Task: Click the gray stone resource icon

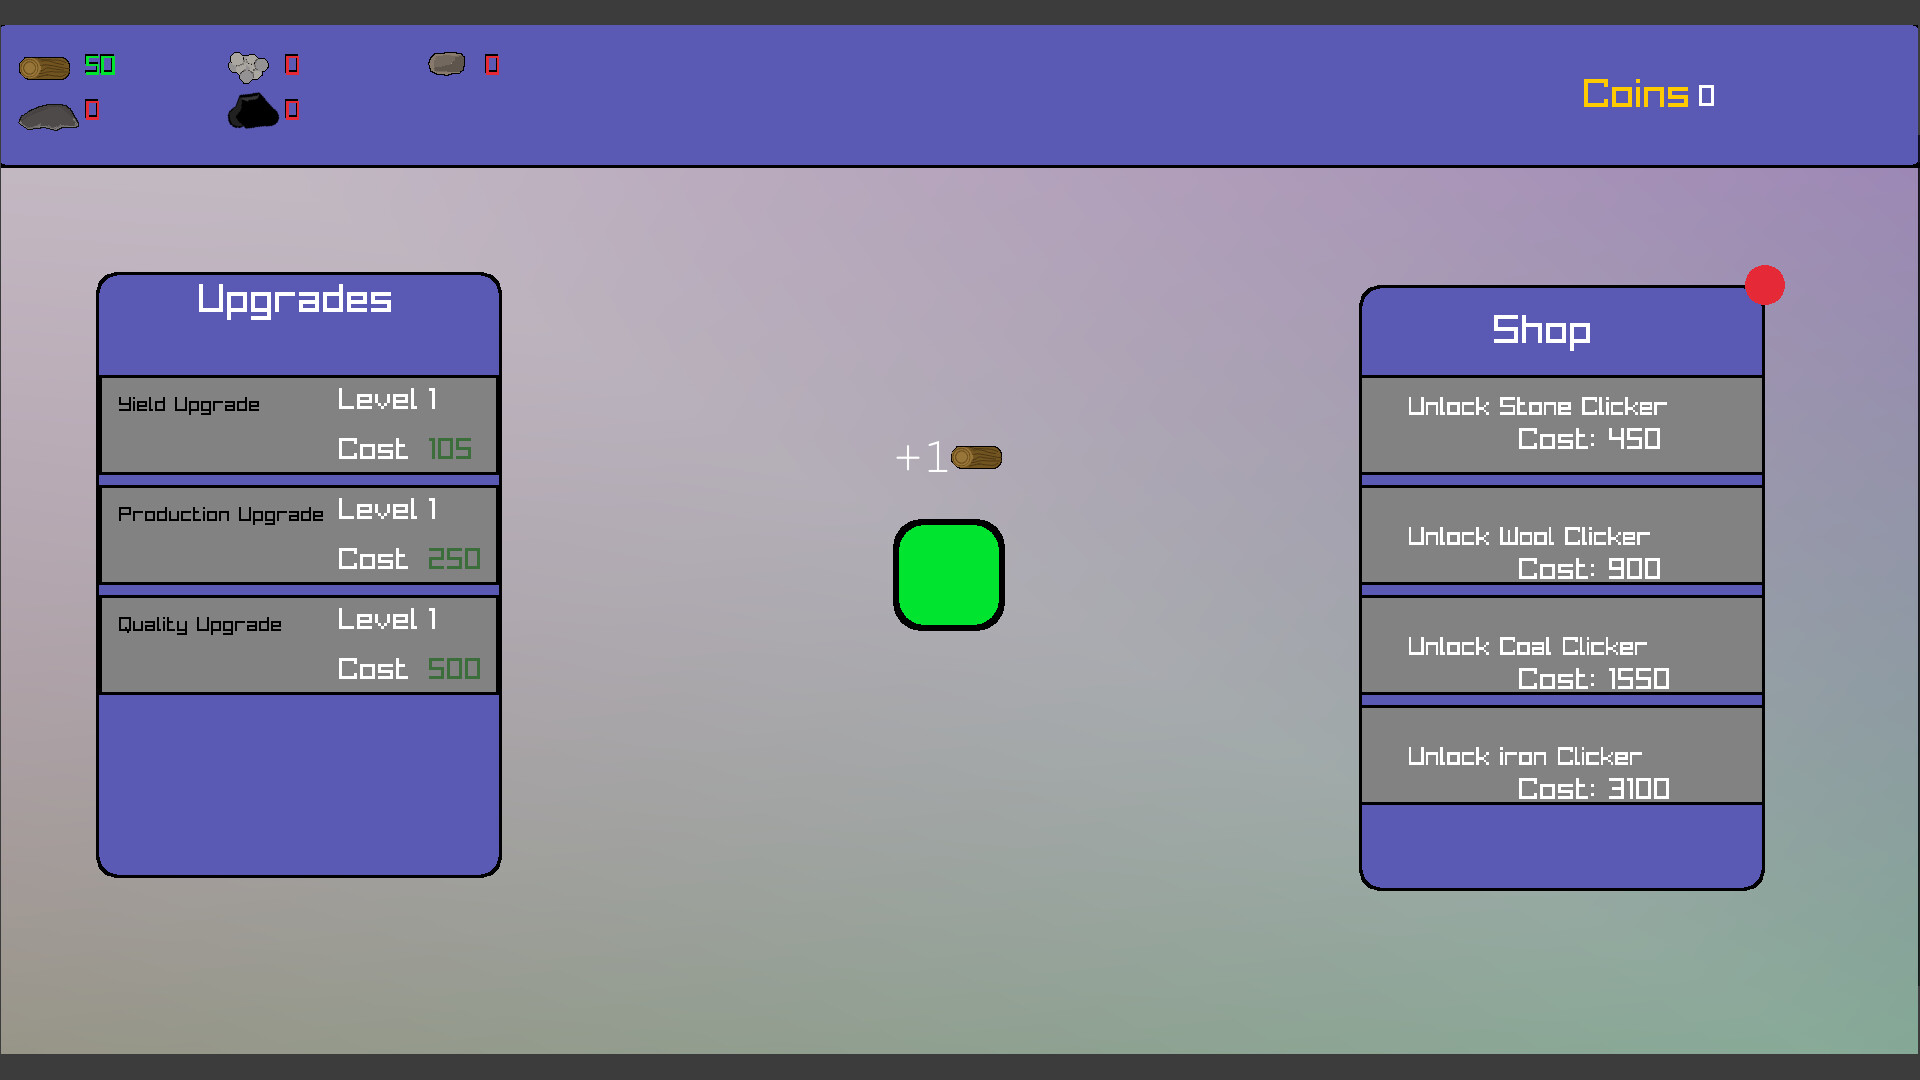Action: coord(48,117)
